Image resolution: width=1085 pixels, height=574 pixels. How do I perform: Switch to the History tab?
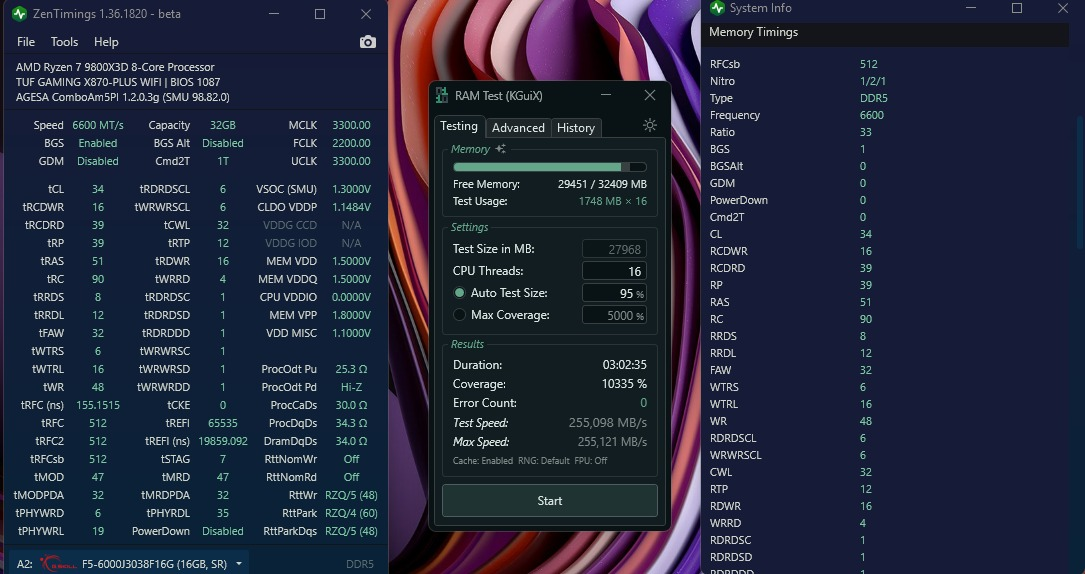pos(576,128)
